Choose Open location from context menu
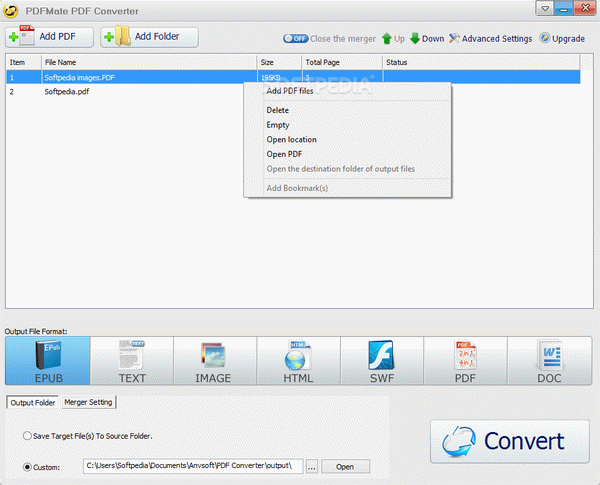600x485 pixels. point(347,140)
